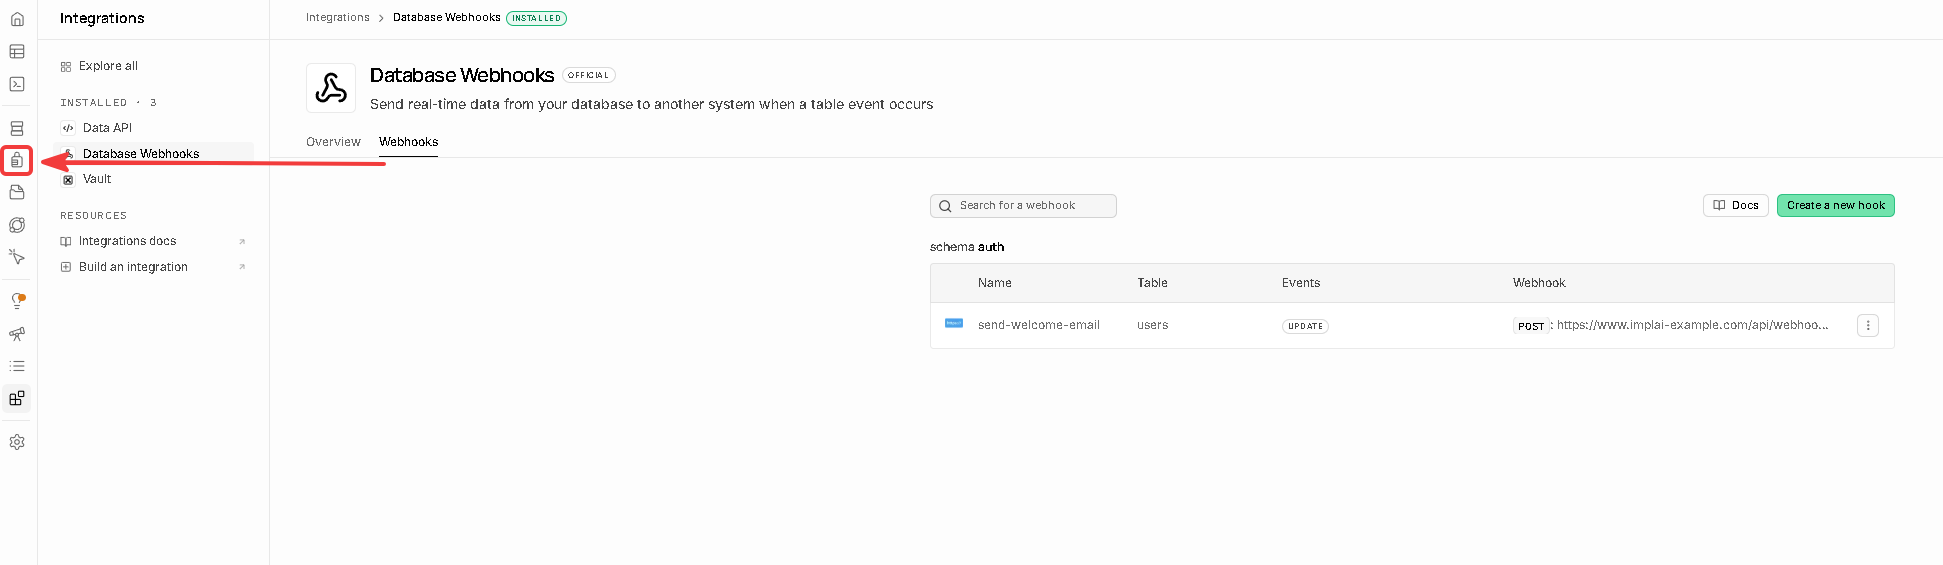Image resolution: width=1943 pixels, height=565 pixels.
Task: Open the three-dot menu for send-welcome-email
Action: 1867,325
